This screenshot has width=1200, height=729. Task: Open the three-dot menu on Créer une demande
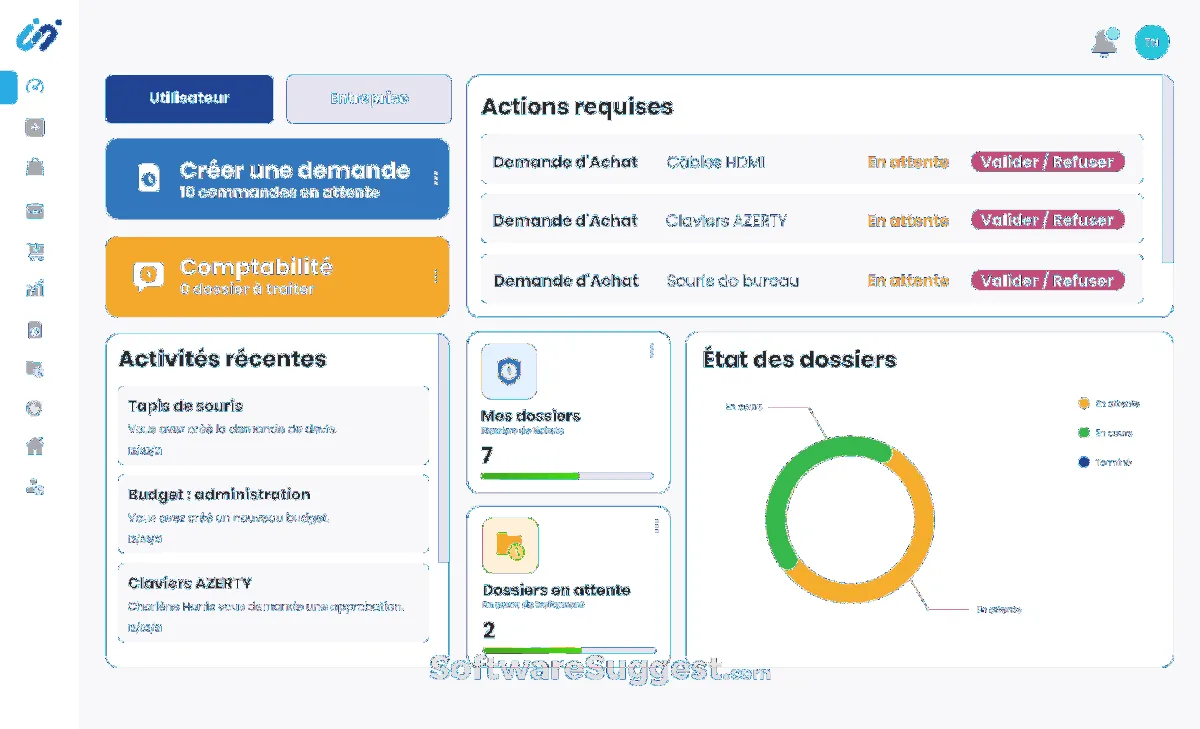click(436, 178)
